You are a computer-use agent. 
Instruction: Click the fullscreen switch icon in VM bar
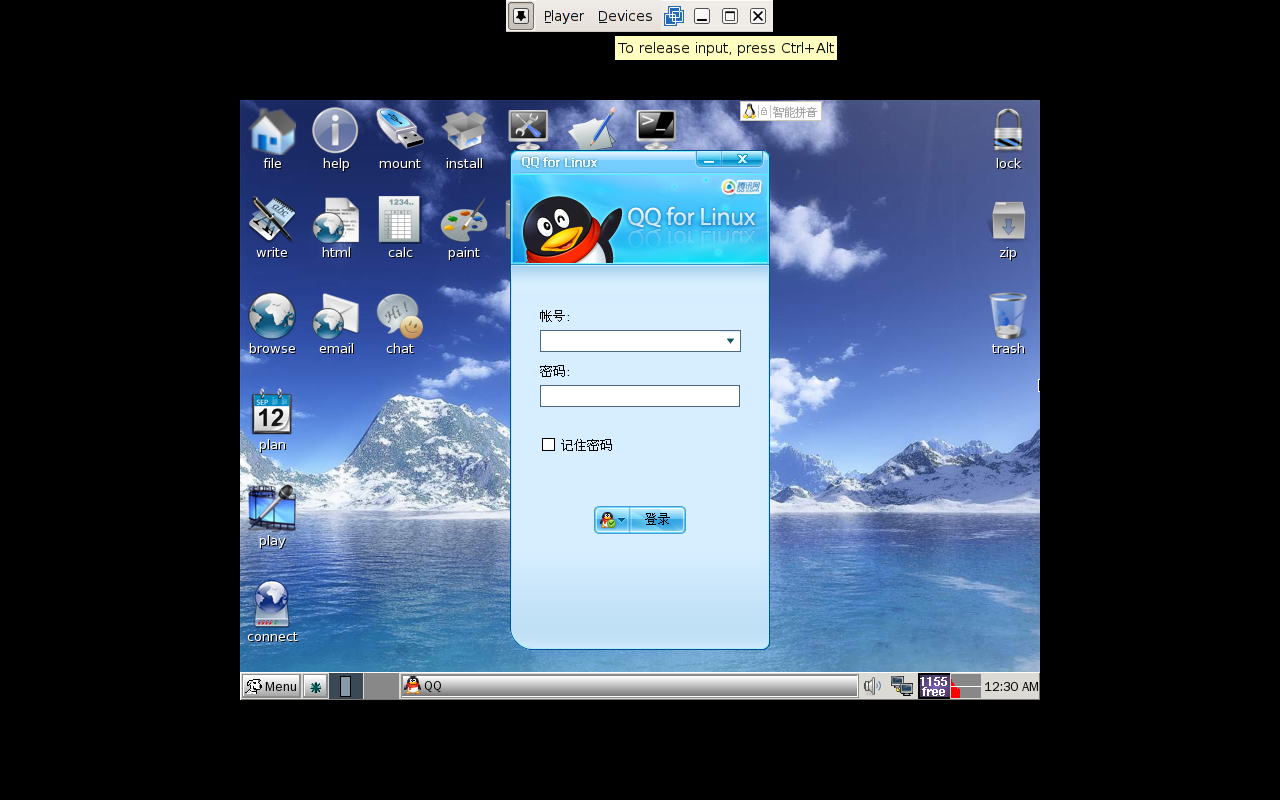(674, 16)
